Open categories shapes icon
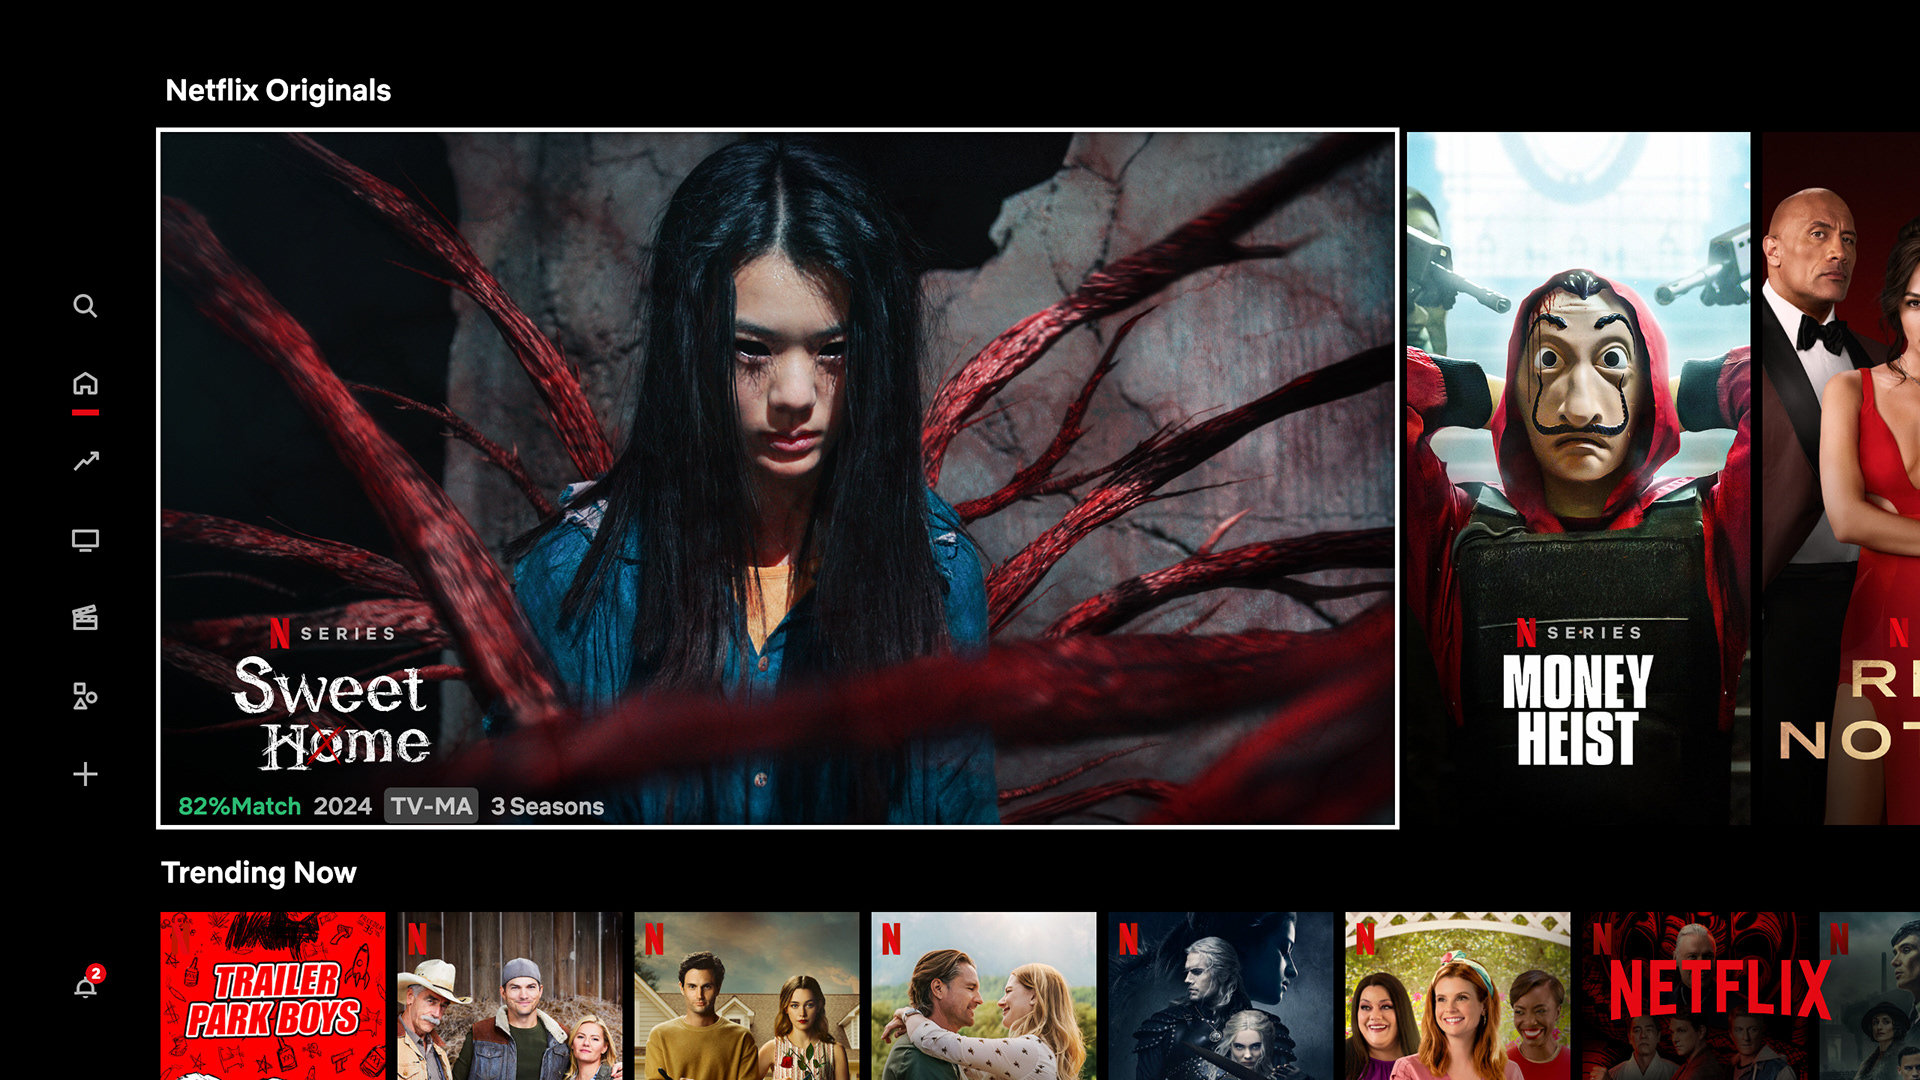This screenshot has height=1080, width=1920. pos(85,696)
